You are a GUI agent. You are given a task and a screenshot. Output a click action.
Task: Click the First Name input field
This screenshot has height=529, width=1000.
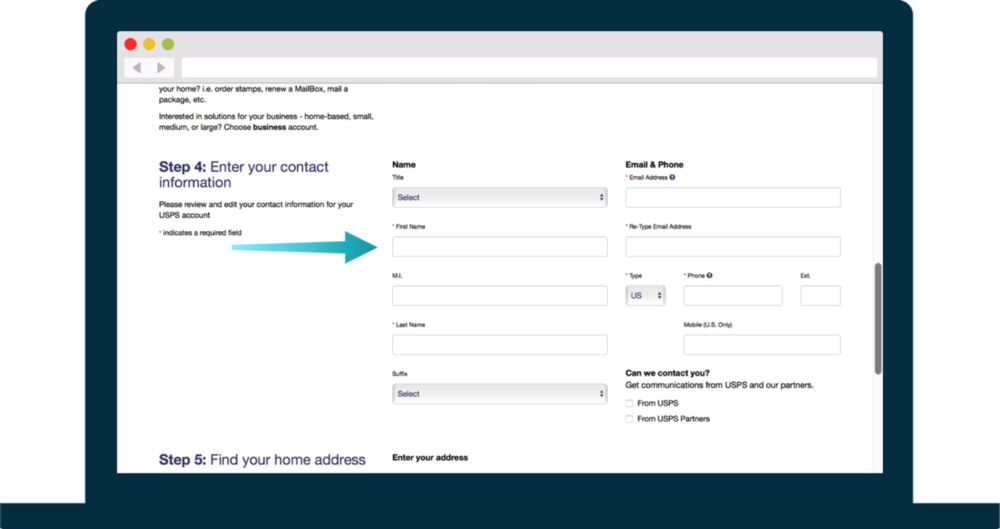click(500, 247)
